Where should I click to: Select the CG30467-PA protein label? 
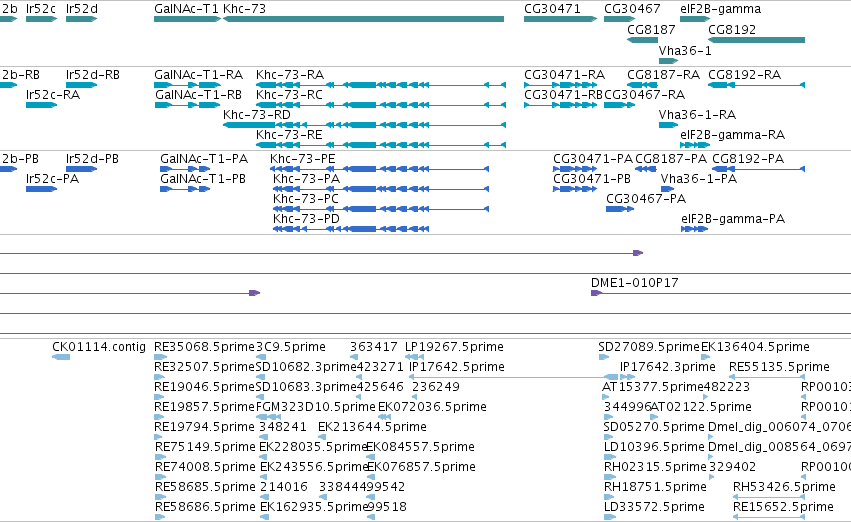coord(646,199)
